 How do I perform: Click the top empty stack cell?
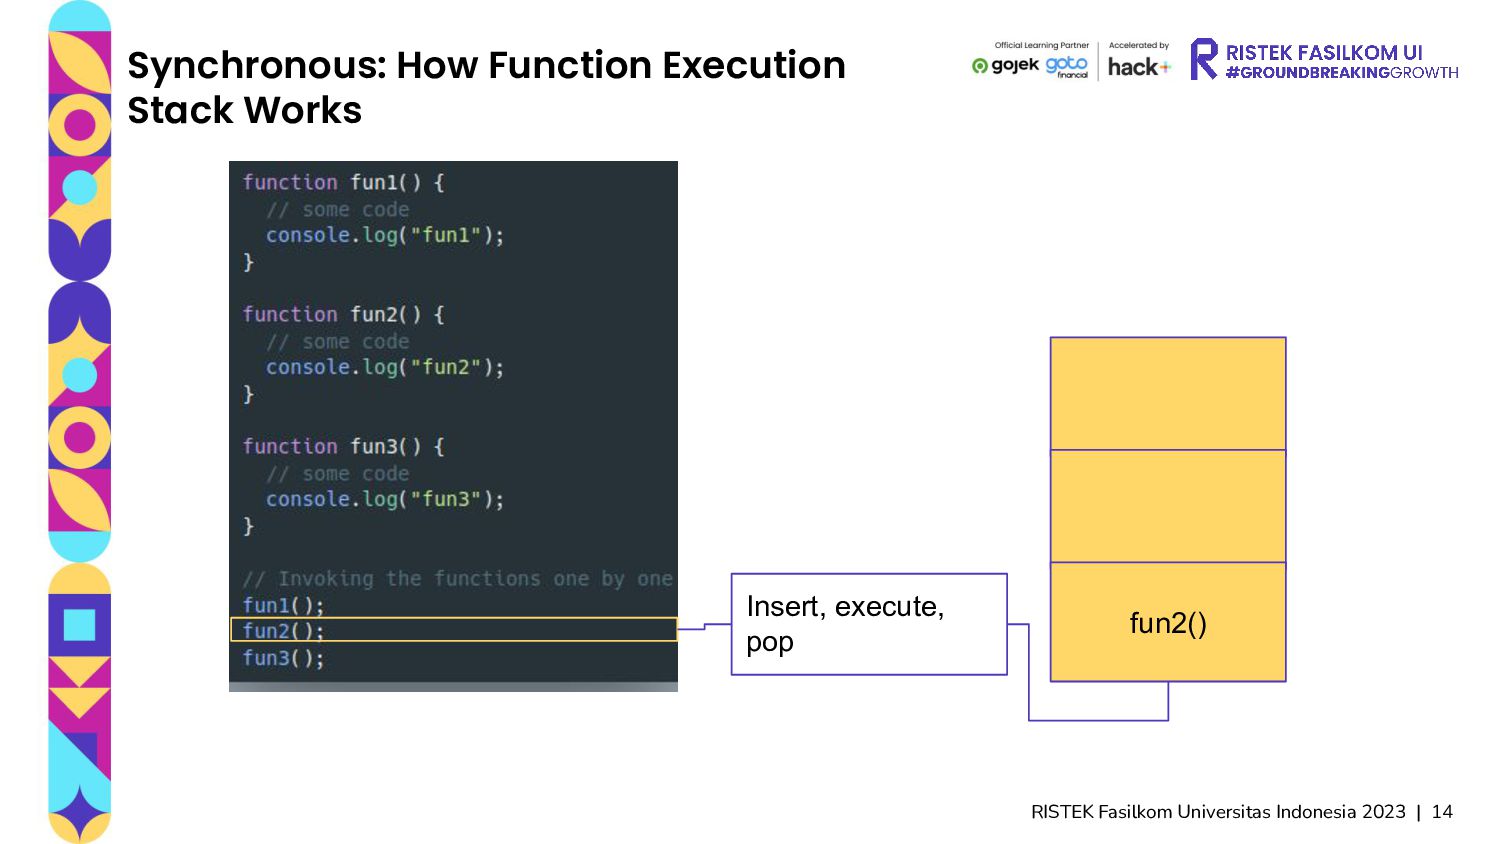point(1168,394)
